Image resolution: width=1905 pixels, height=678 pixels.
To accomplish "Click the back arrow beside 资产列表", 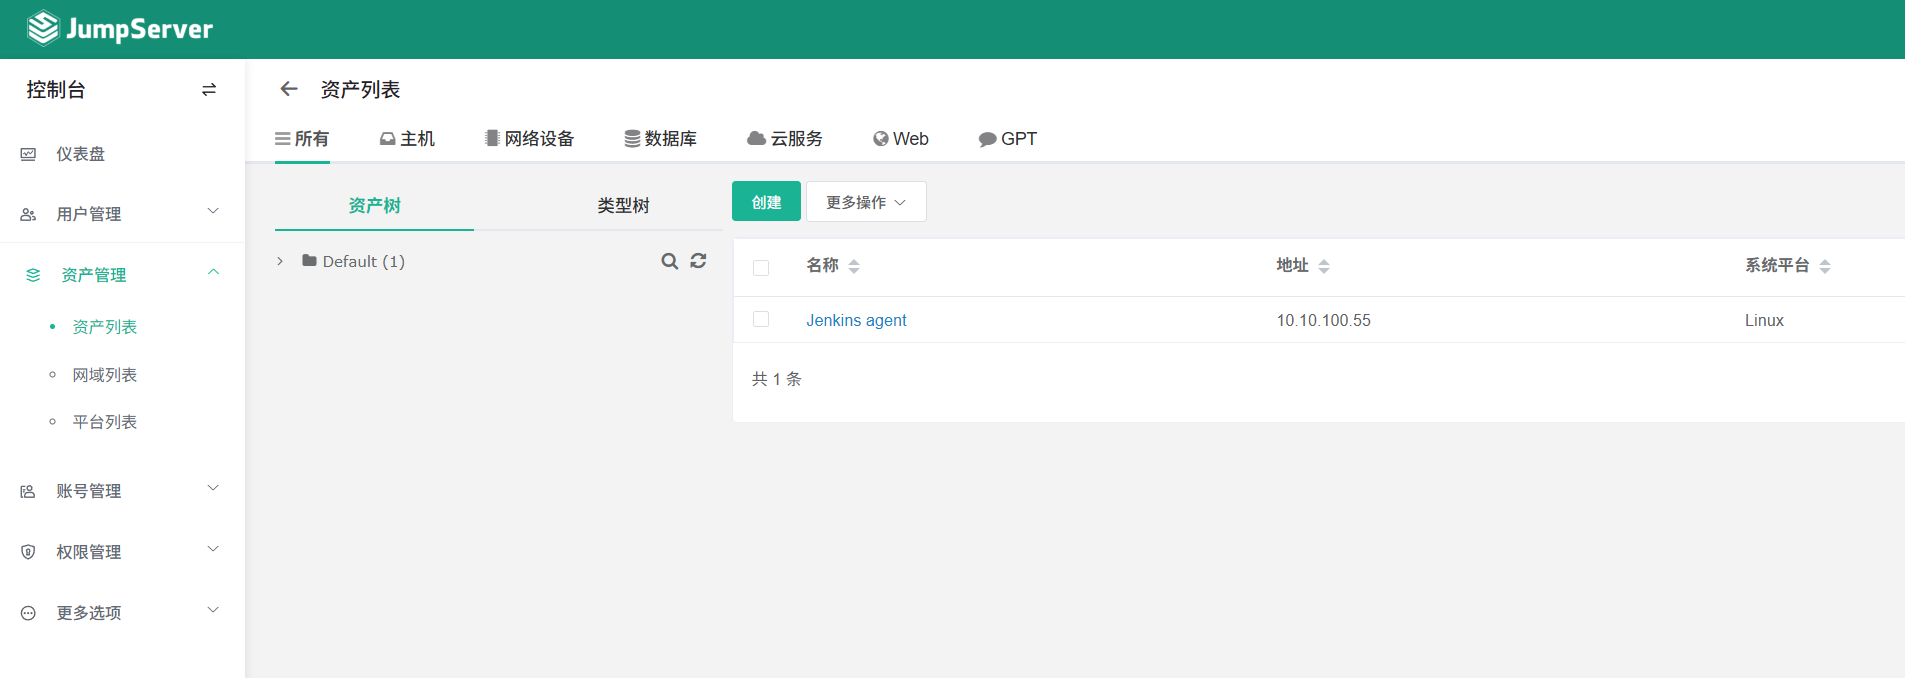I will coord(289,89).
